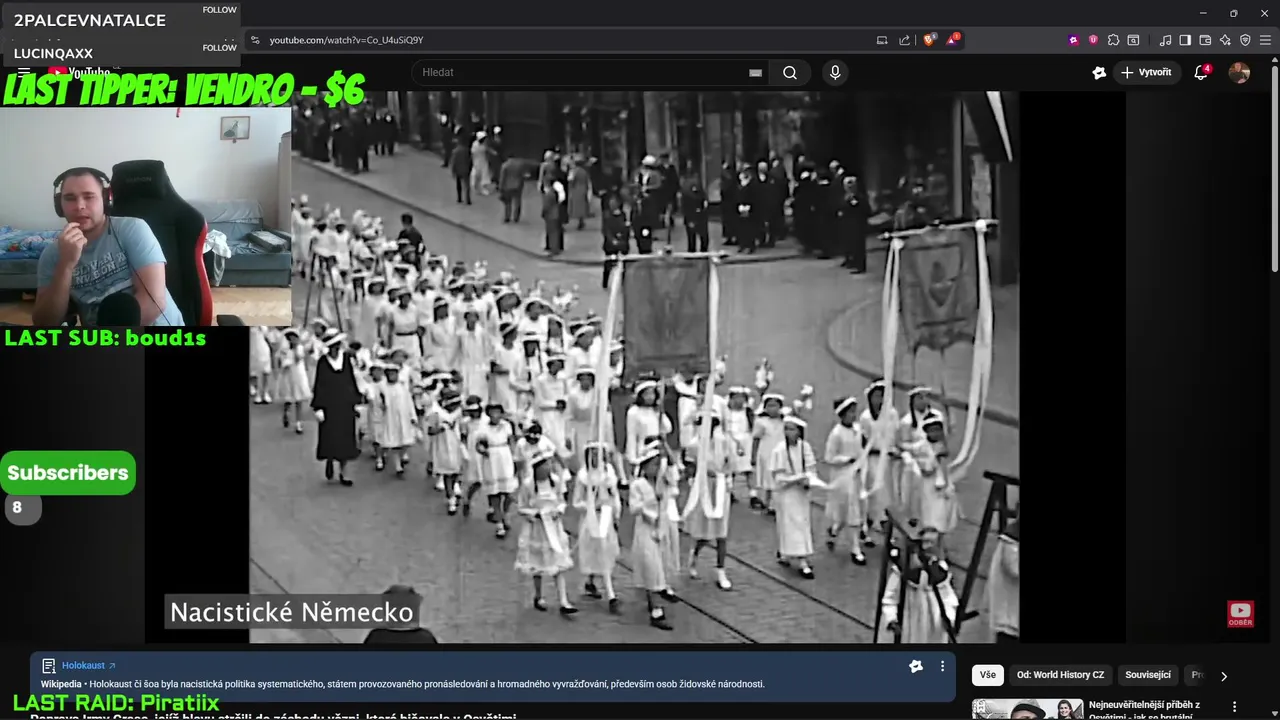
Task: Open Brave Leo AI sparkle icon
Action: (1225, 40)
